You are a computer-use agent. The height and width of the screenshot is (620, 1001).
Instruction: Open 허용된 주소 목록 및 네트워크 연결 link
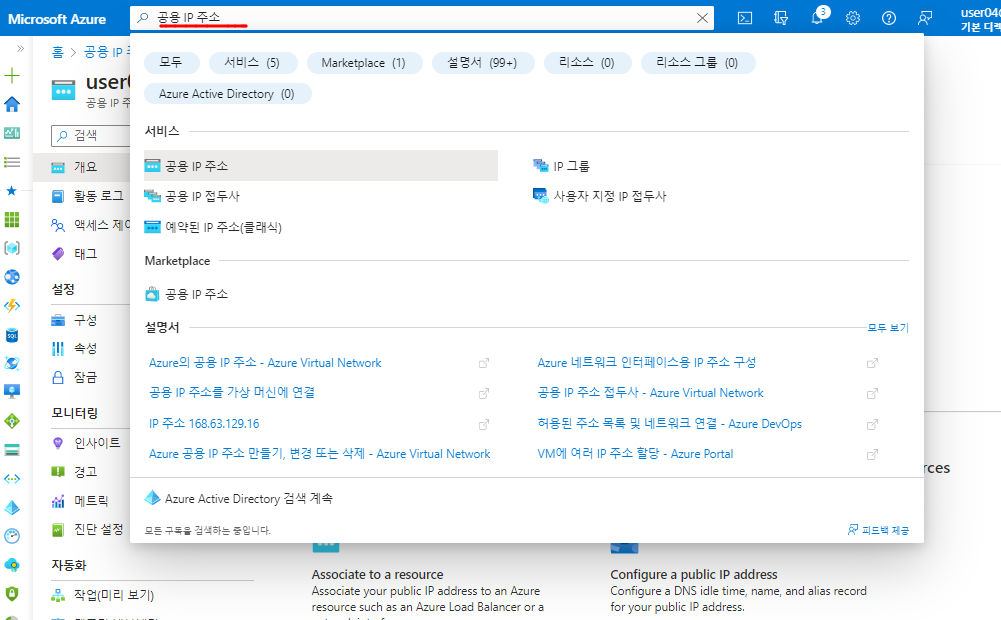670,423
